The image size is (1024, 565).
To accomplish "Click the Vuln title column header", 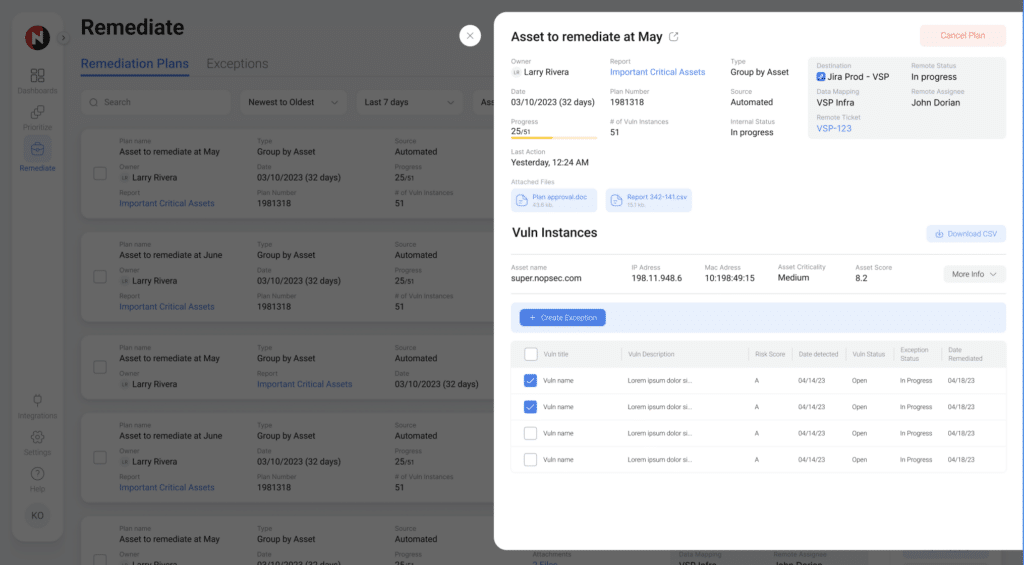I will [556, 354].
